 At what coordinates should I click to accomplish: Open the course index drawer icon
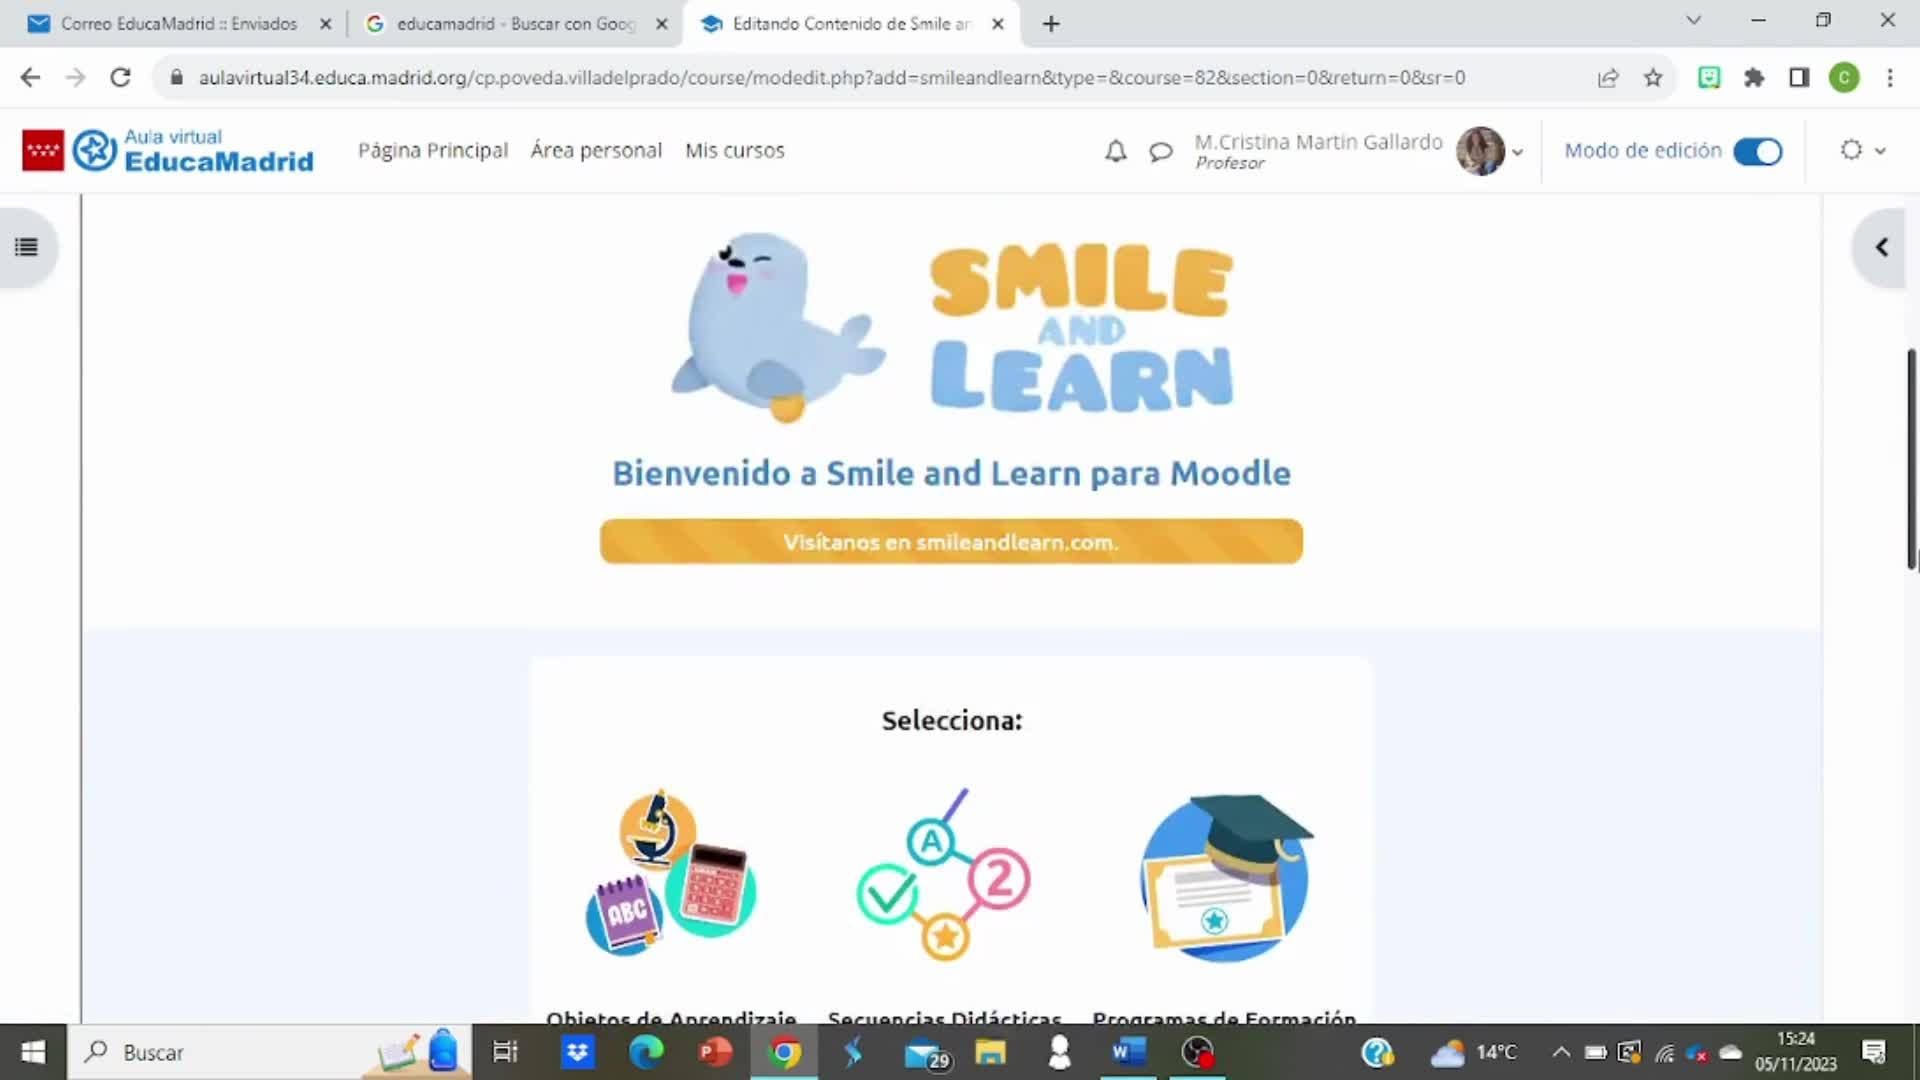coord(27,247)
